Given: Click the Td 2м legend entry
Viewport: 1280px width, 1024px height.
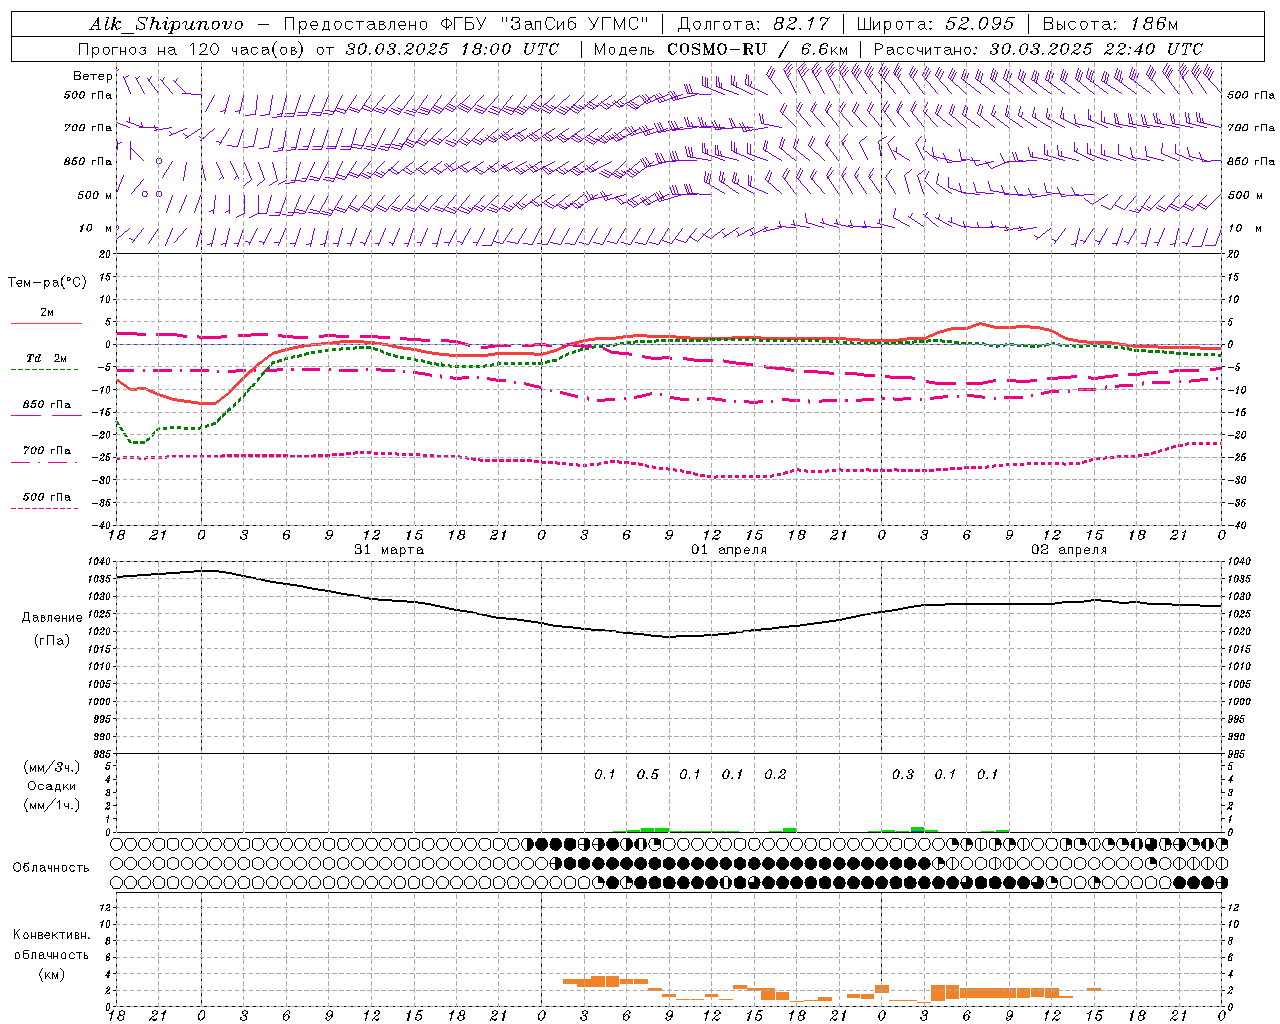Looking at the screenshot, I should click(x=46, y=359).
